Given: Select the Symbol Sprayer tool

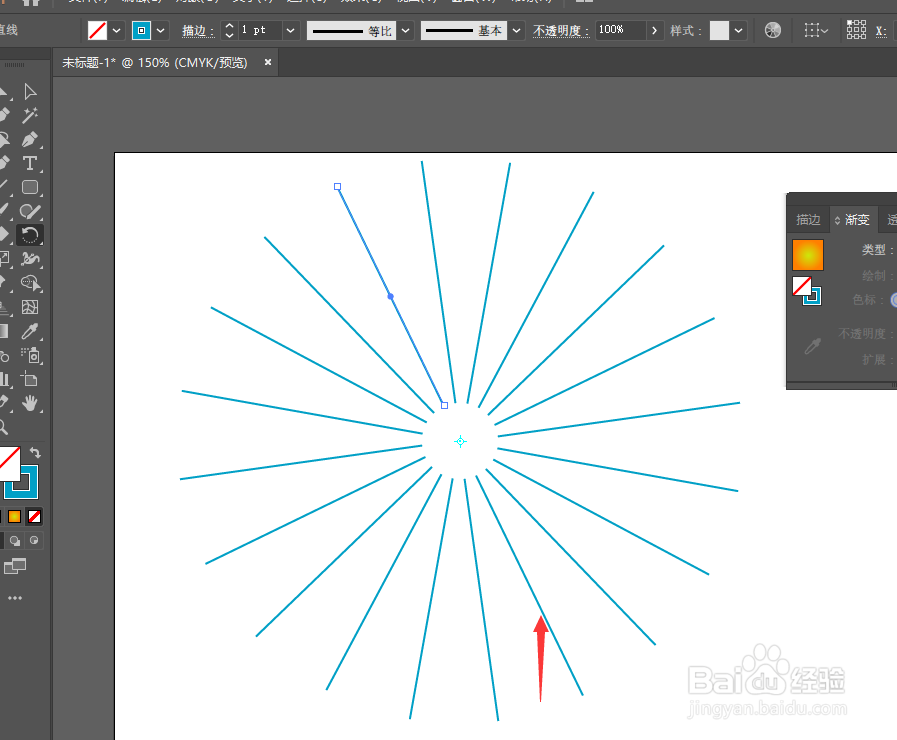Looking at the screenshot, I should (30, 355).
